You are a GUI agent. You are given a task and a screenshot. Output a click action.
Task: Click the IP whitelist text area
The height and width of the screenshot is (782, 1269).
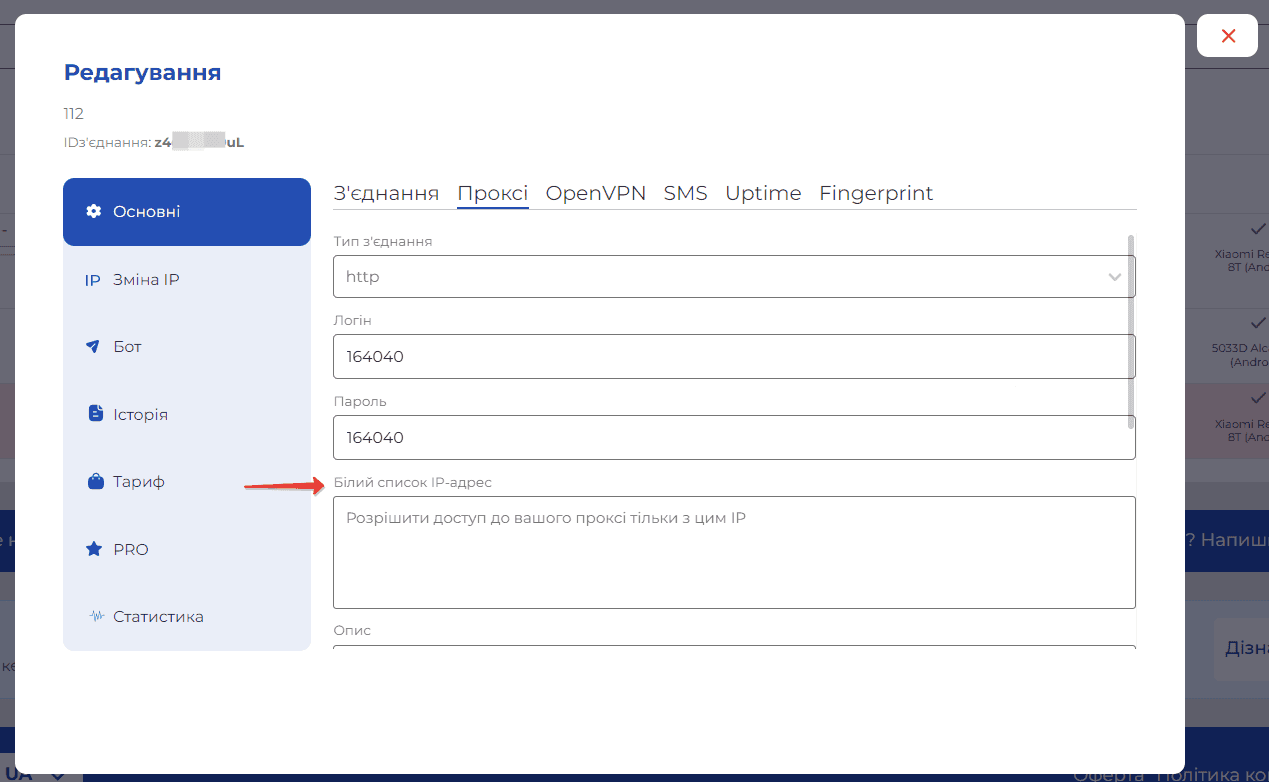pos(733,552)
